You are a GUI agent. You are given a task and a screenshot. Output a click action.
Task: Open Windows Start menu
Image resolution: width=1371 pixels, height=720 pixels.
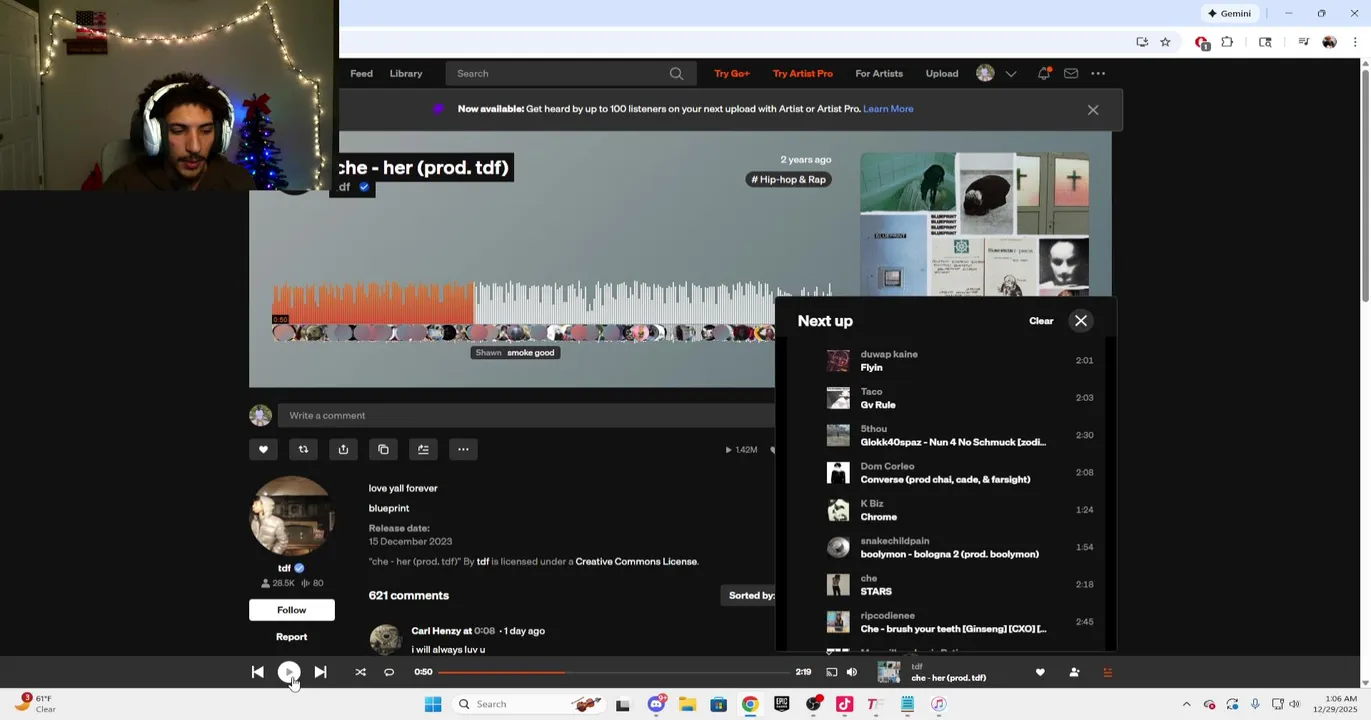[x=433, y=704]
